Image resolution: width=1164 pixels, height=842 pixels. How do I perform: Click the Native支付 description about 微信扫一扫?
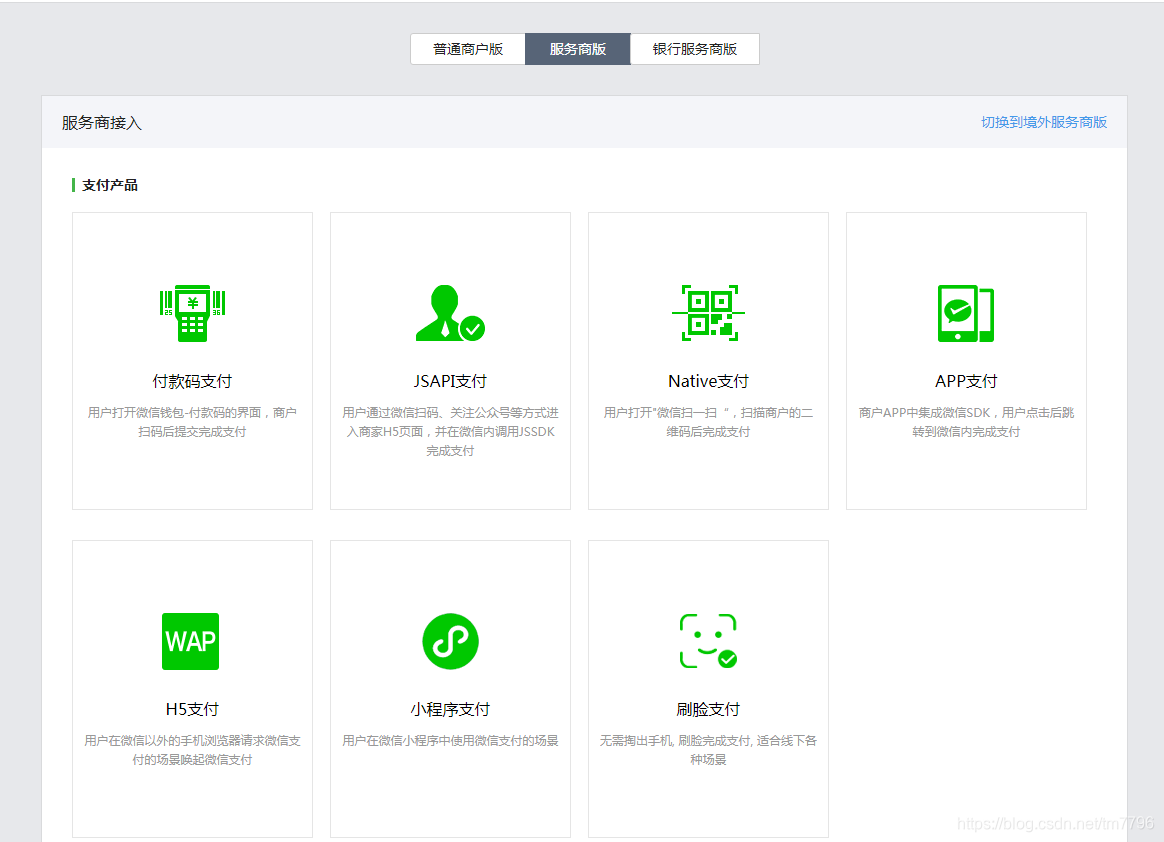tap(708, 422)
